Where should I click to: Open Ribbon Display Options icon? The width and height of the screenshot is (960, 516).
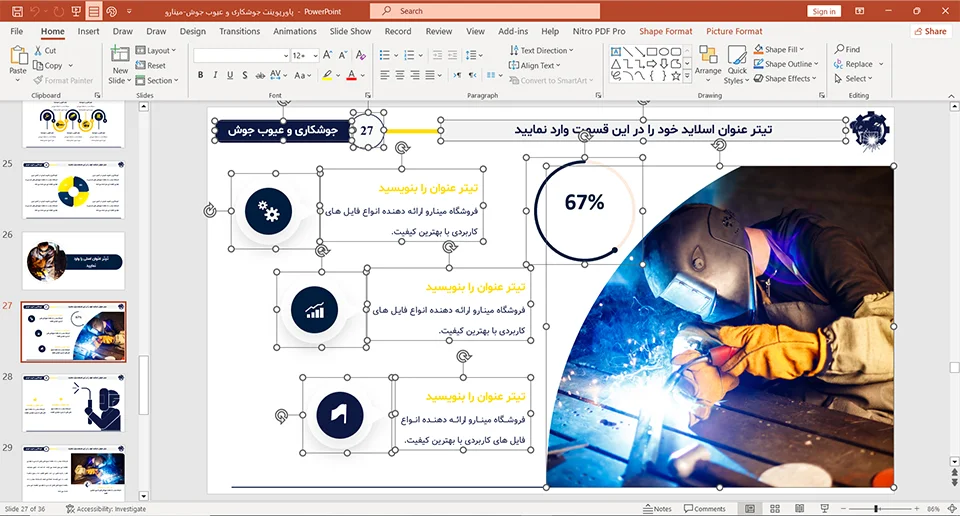[x=860, y=11]
